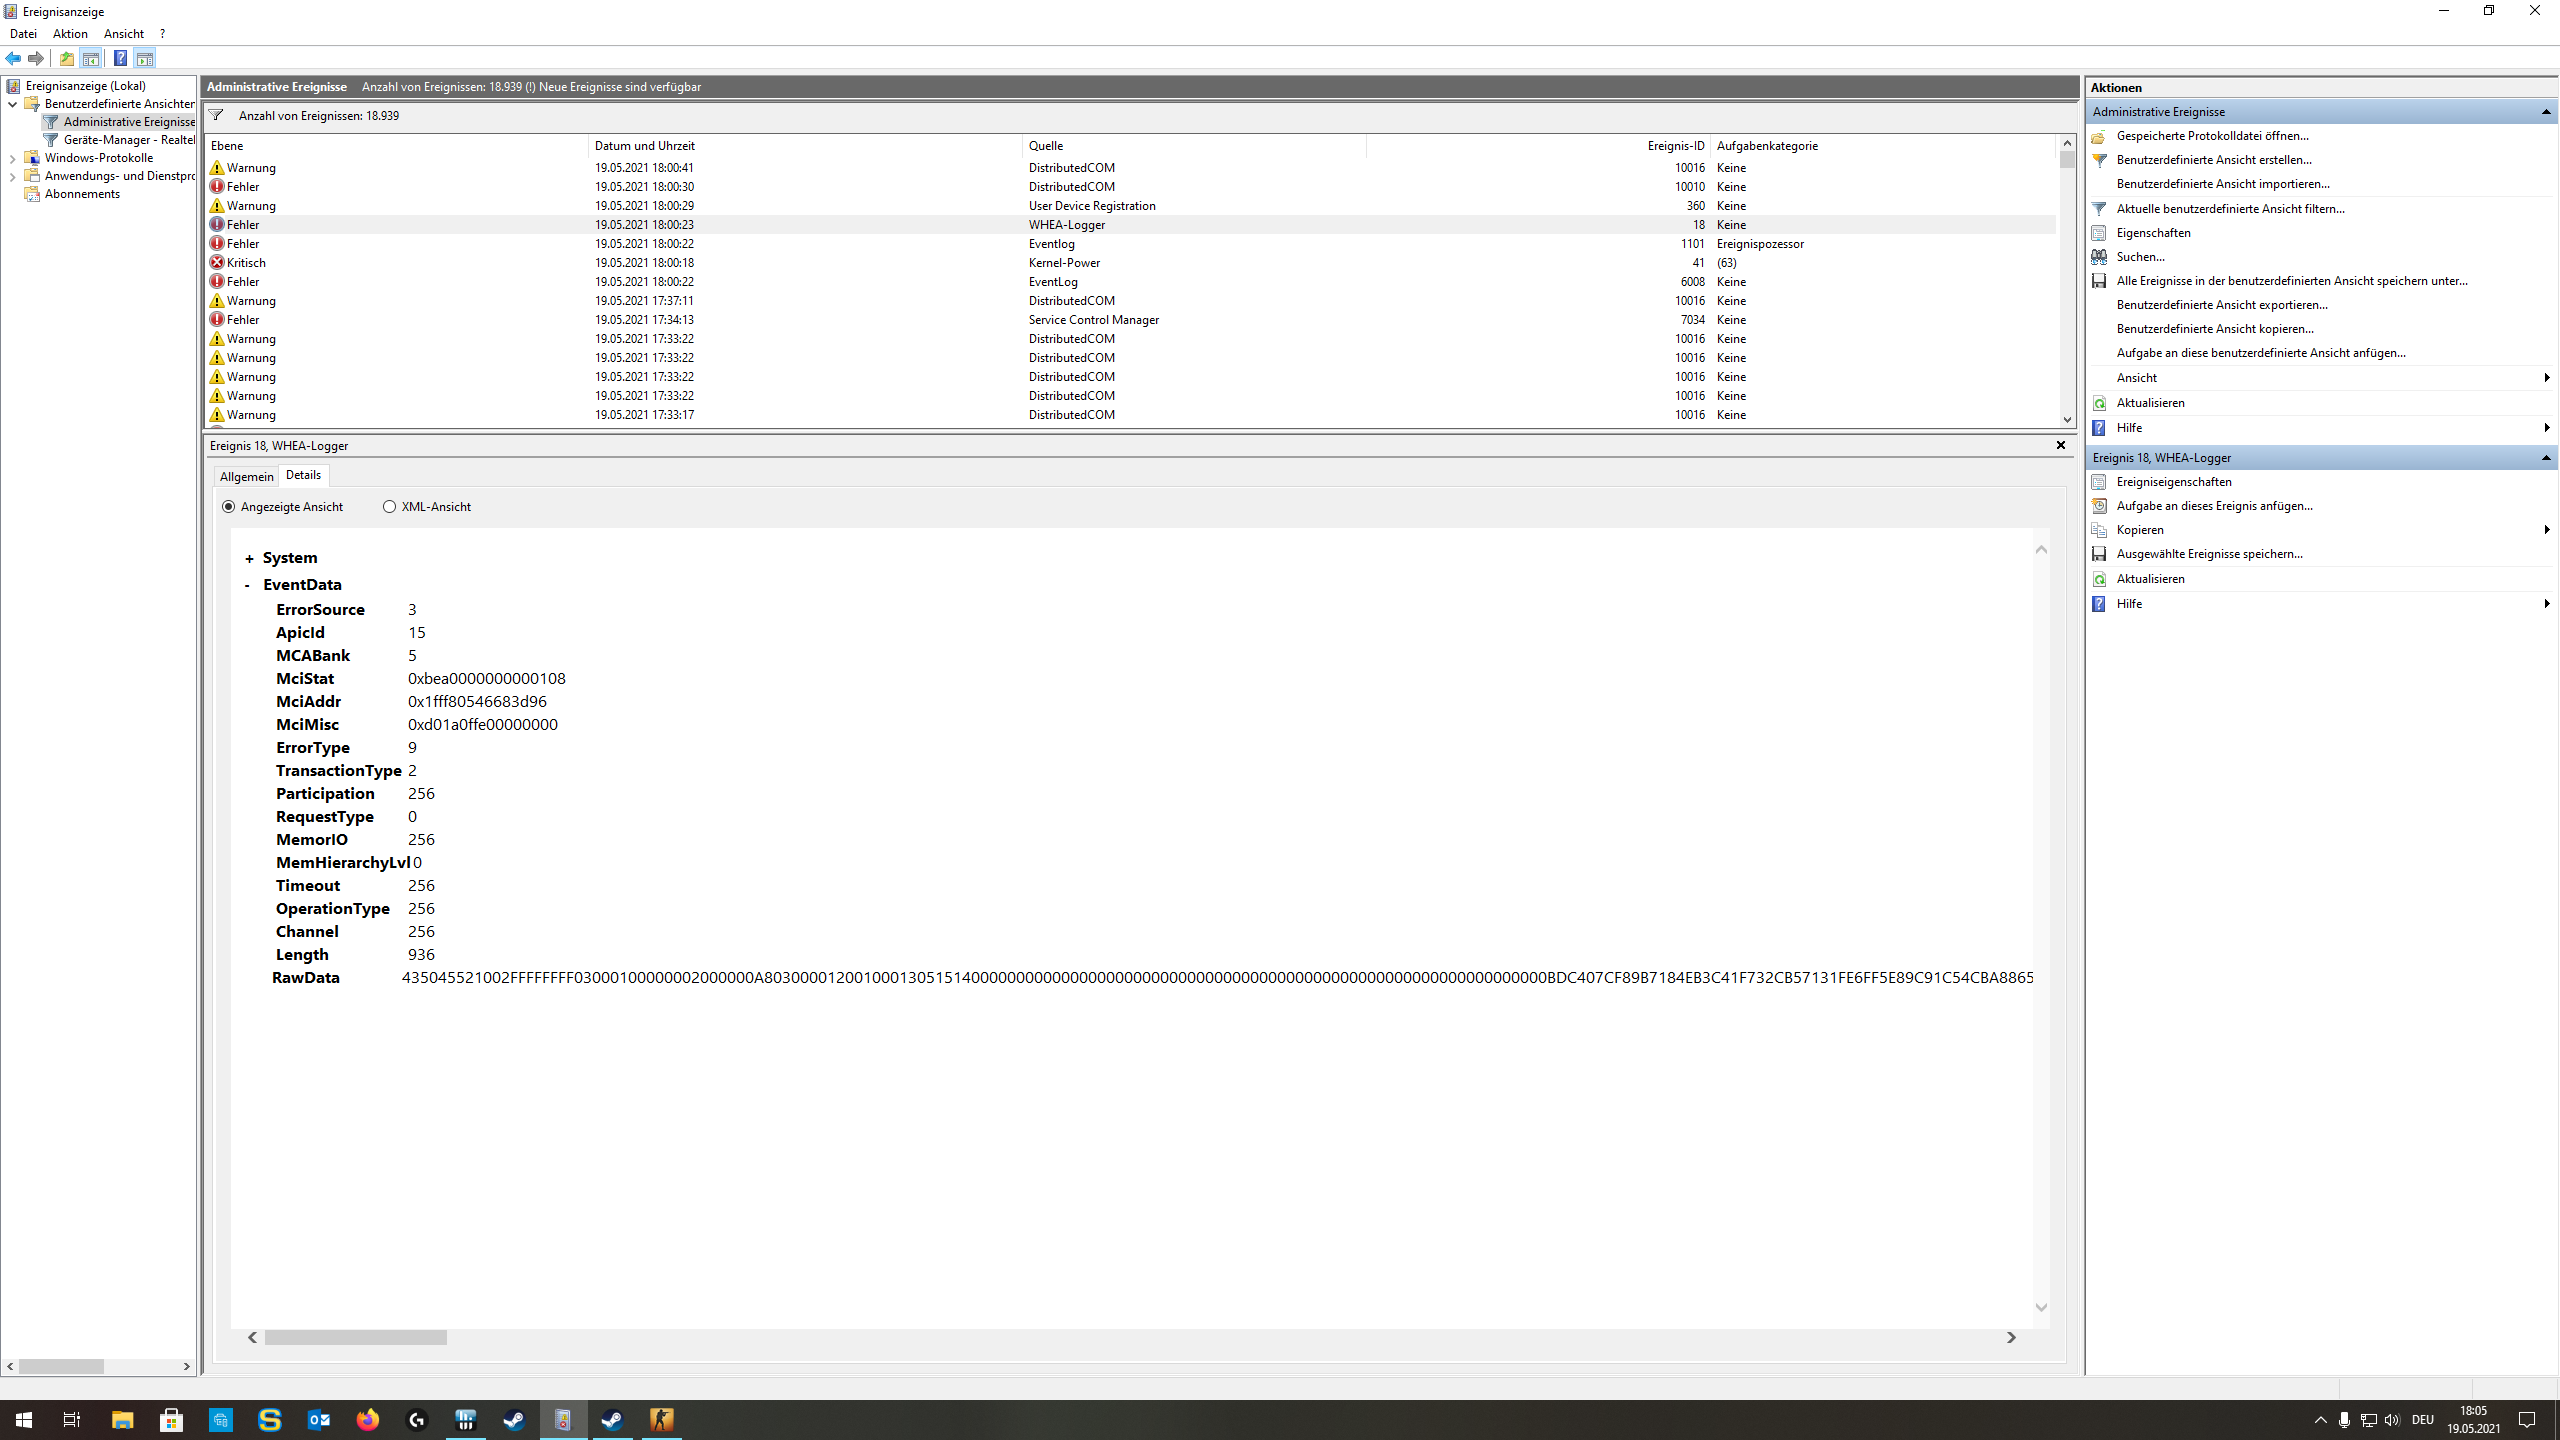
Task: Collapse the EventData node
Action: point(247,585)
